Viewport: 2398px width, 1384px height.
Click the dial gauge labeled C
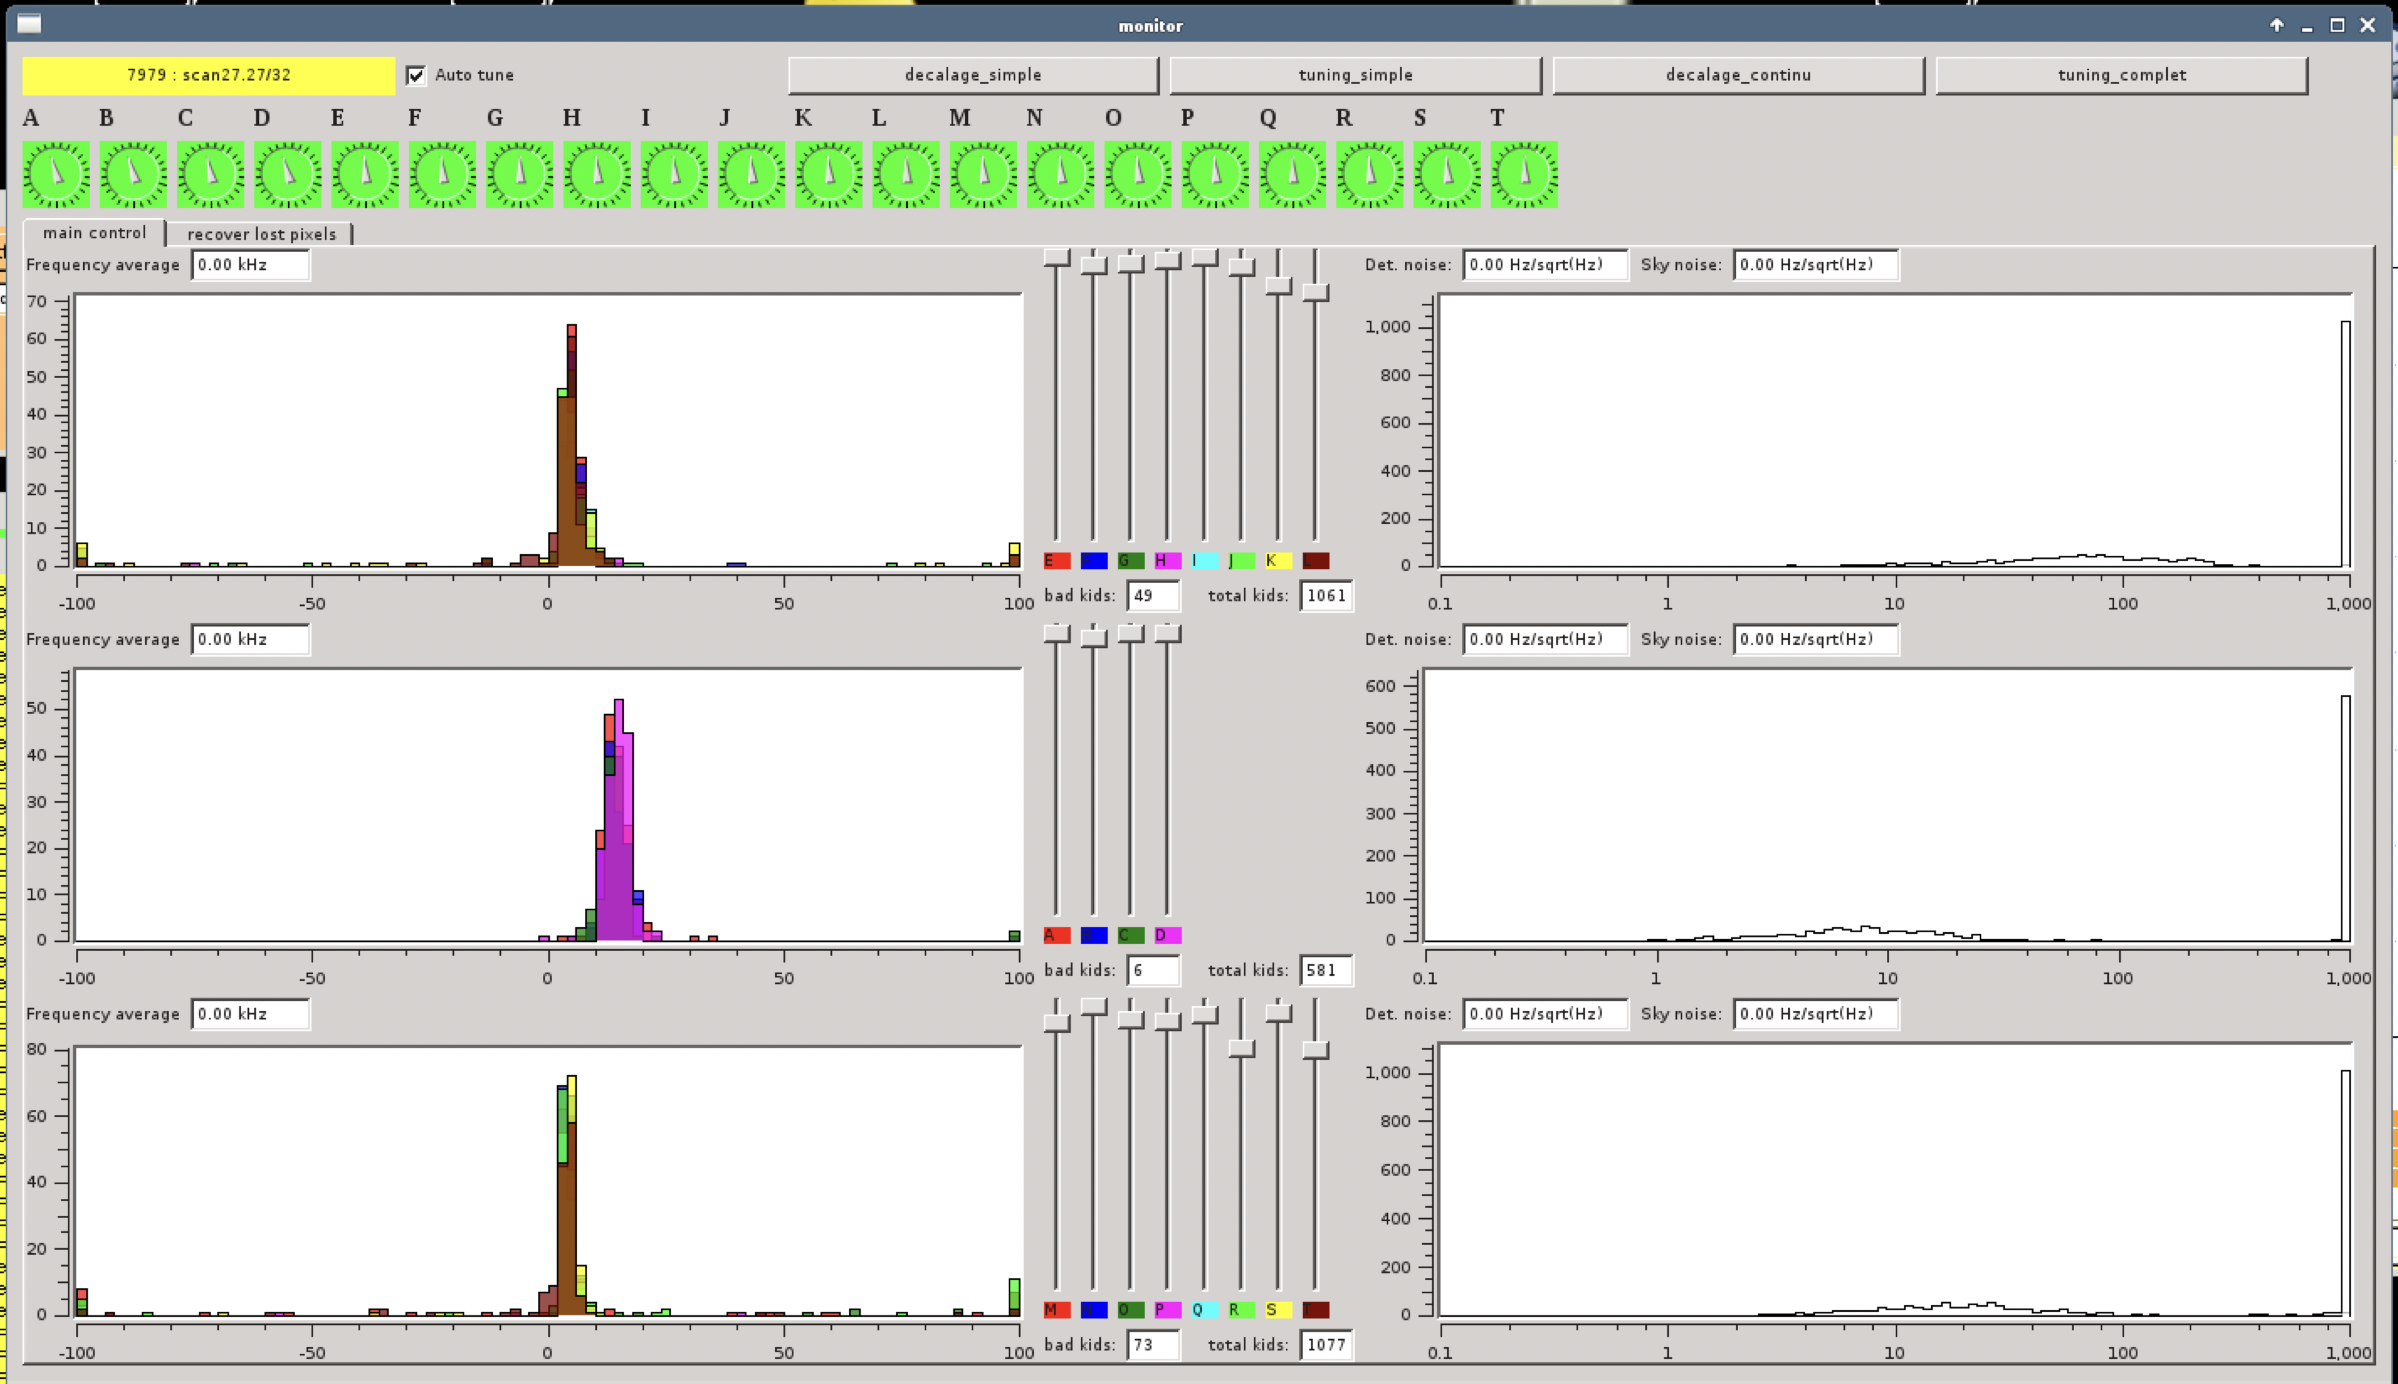(x=210, y=174)
